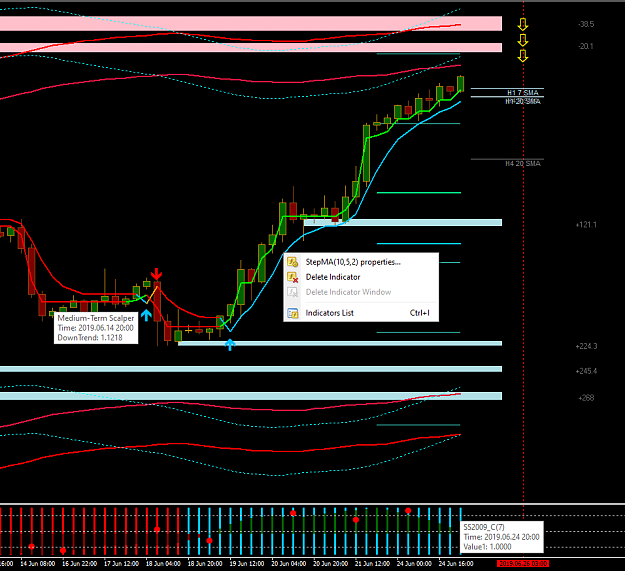
Task: Click red 2019.06.26 03:00 date marker
Action: click(x=523, y=563)
